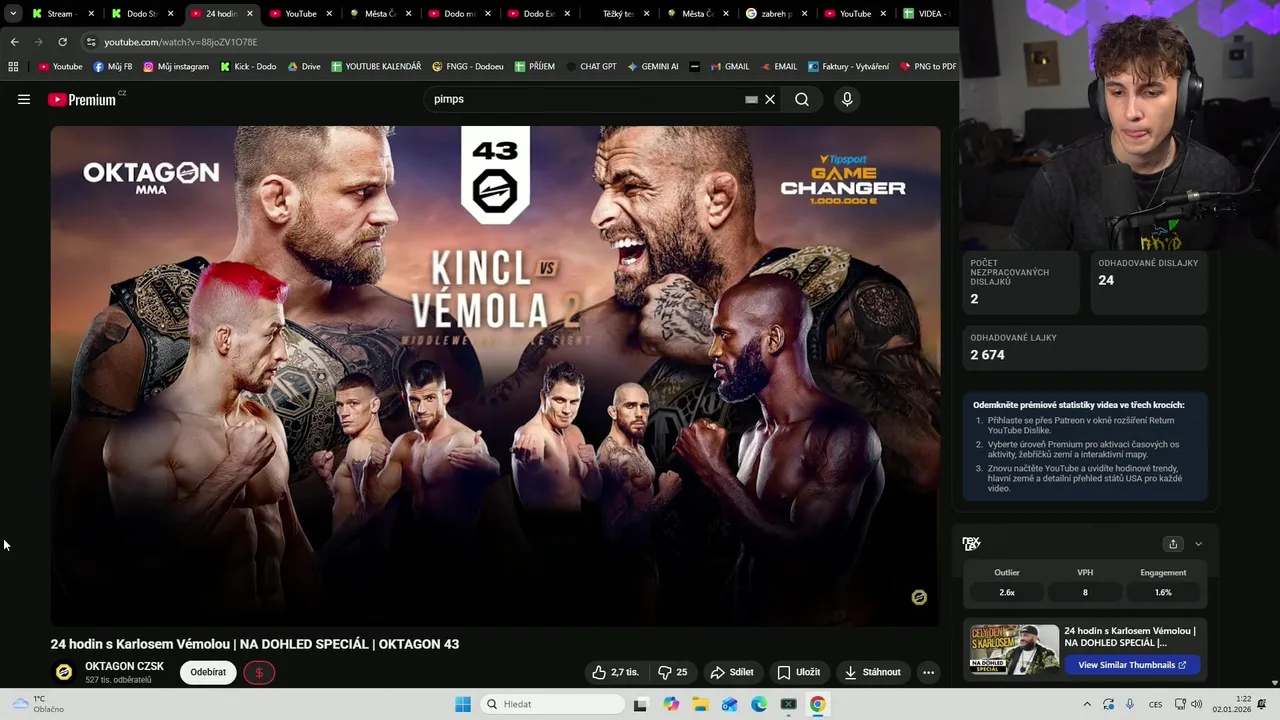
Task: Switch to Těžký tes tab
Action: [x=618, y=14]
